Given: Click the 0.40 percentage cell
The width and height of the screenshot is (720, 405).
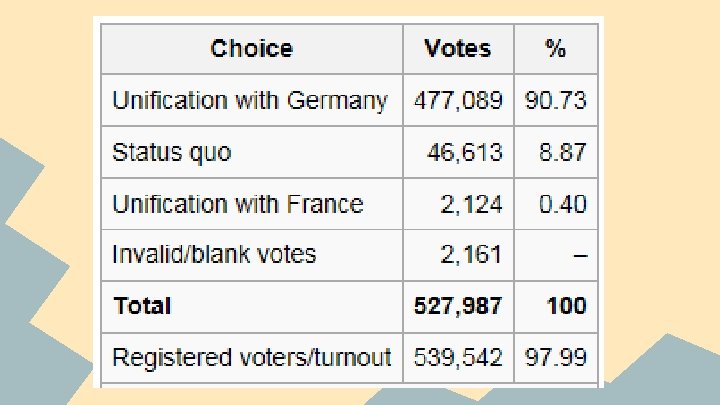Looking at the screenshot, I should tap(561, 204).
